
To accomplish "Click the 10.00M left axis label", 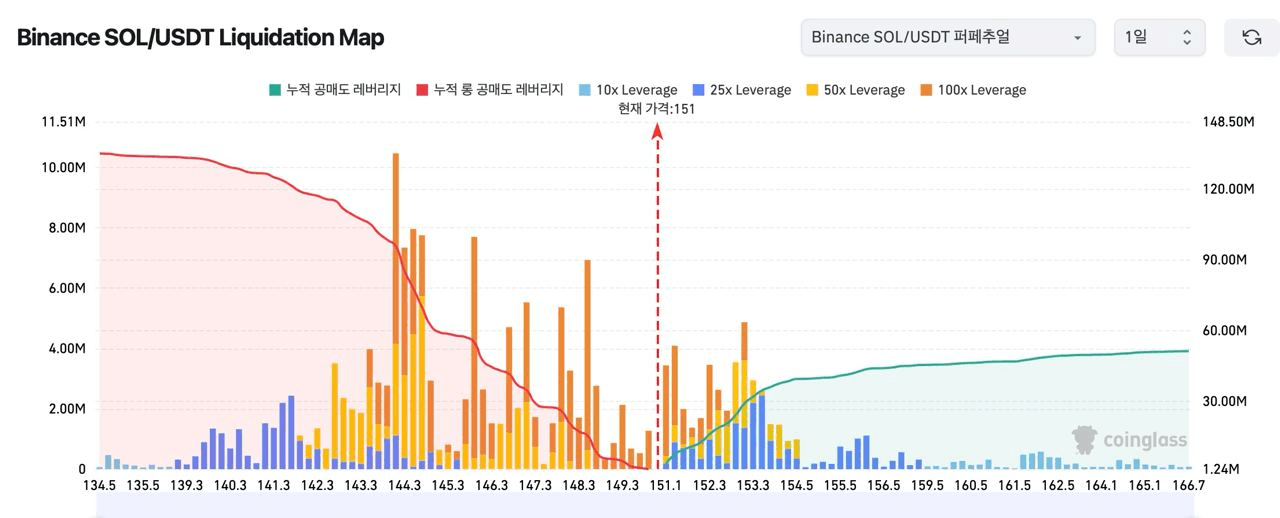I will [x=64, y=167].
